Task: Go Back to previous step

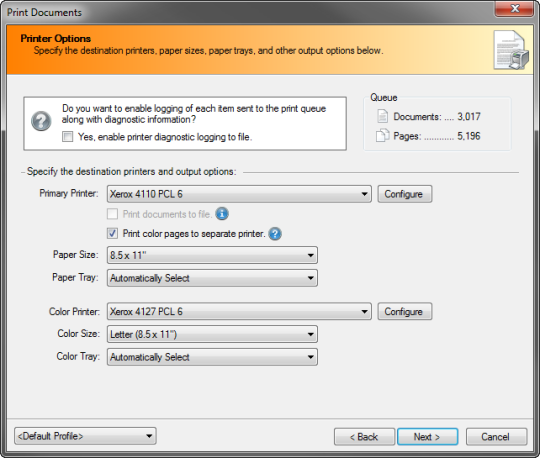Action: 364,437
